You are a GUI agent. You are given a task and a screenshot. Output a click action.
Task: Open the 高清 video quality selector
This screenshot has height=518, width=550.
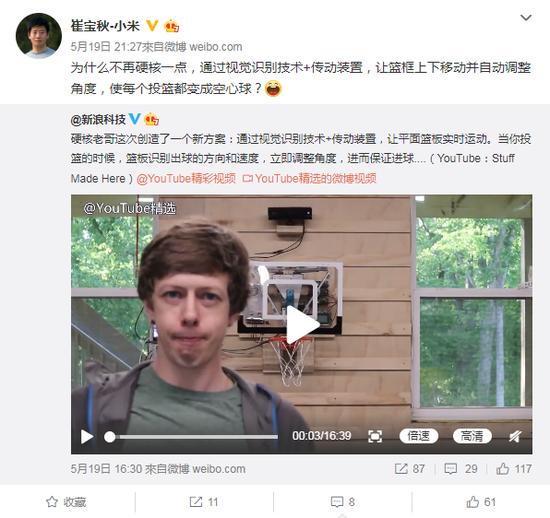tap(472, 436)
